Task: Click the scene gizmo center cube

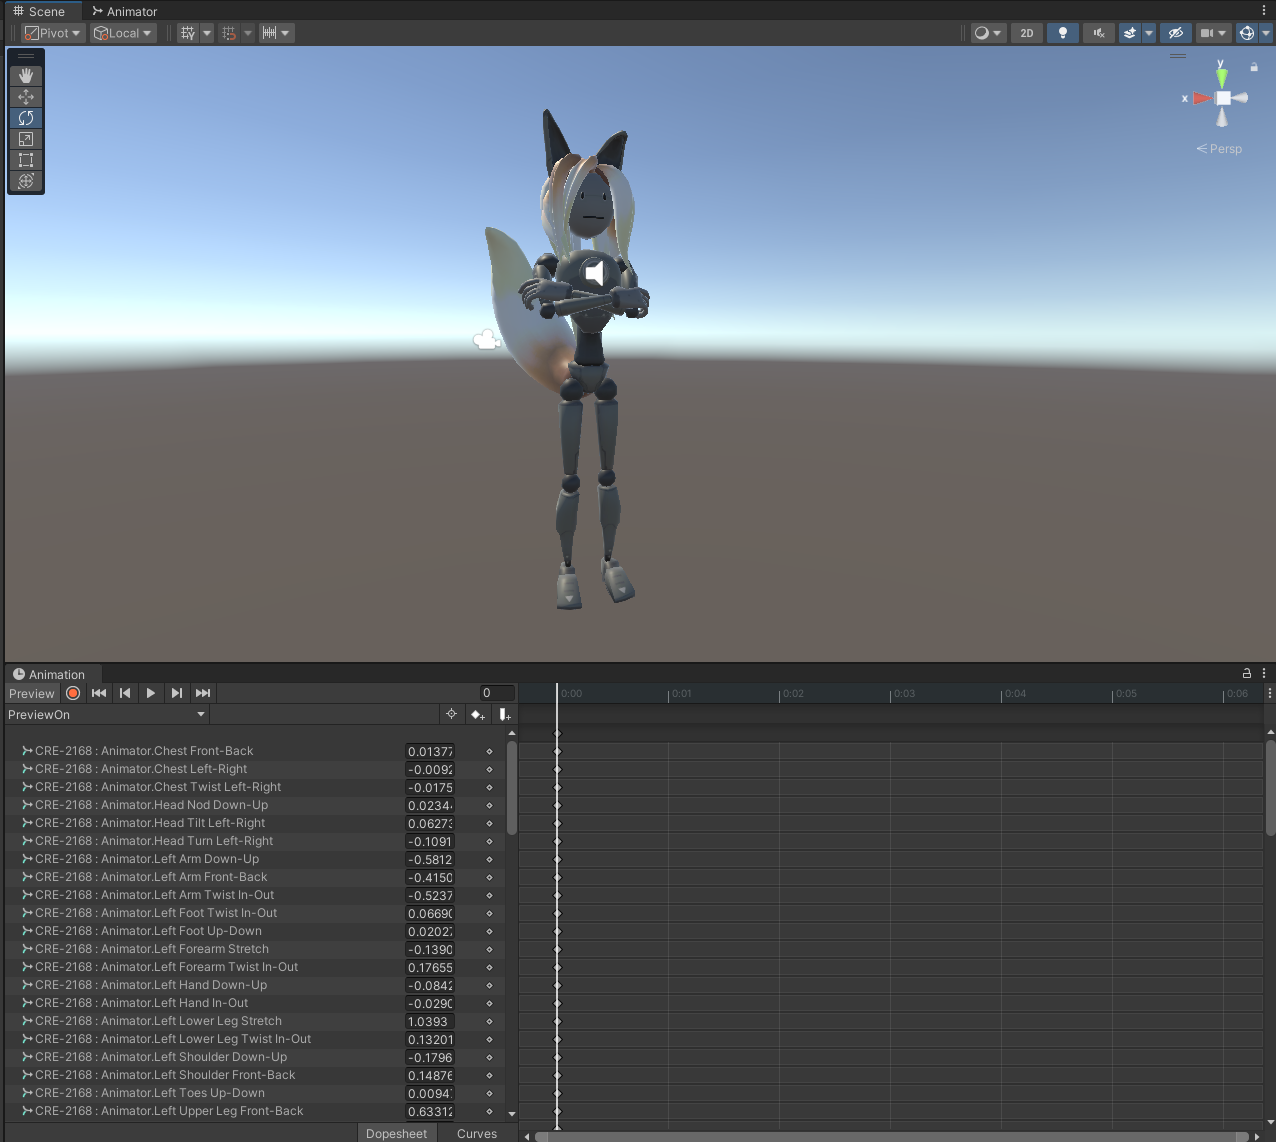Action: pyautogui.click(x=1223, y=98)
